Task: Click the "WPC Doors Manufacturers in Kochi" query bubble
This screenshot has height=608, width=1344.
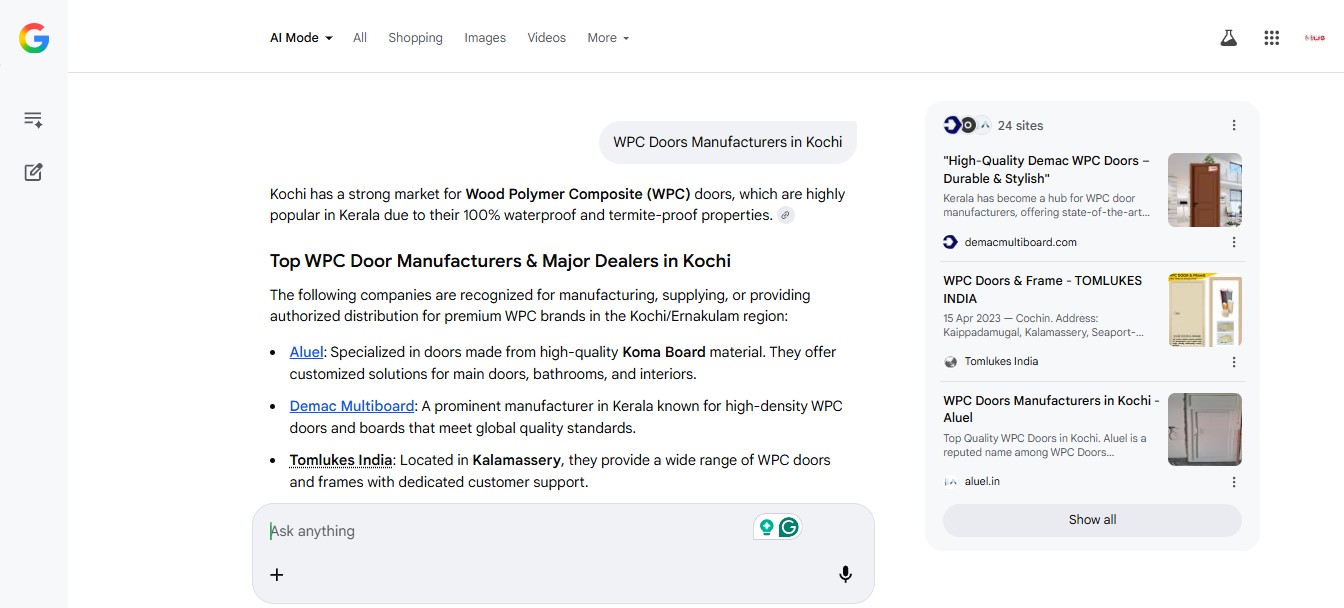Action: [728, 142]
